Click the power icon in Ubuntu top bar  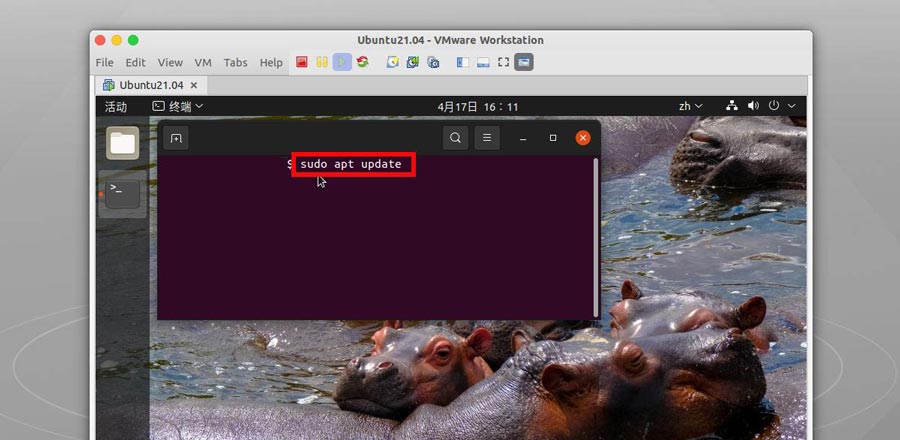tap(774, 106)
